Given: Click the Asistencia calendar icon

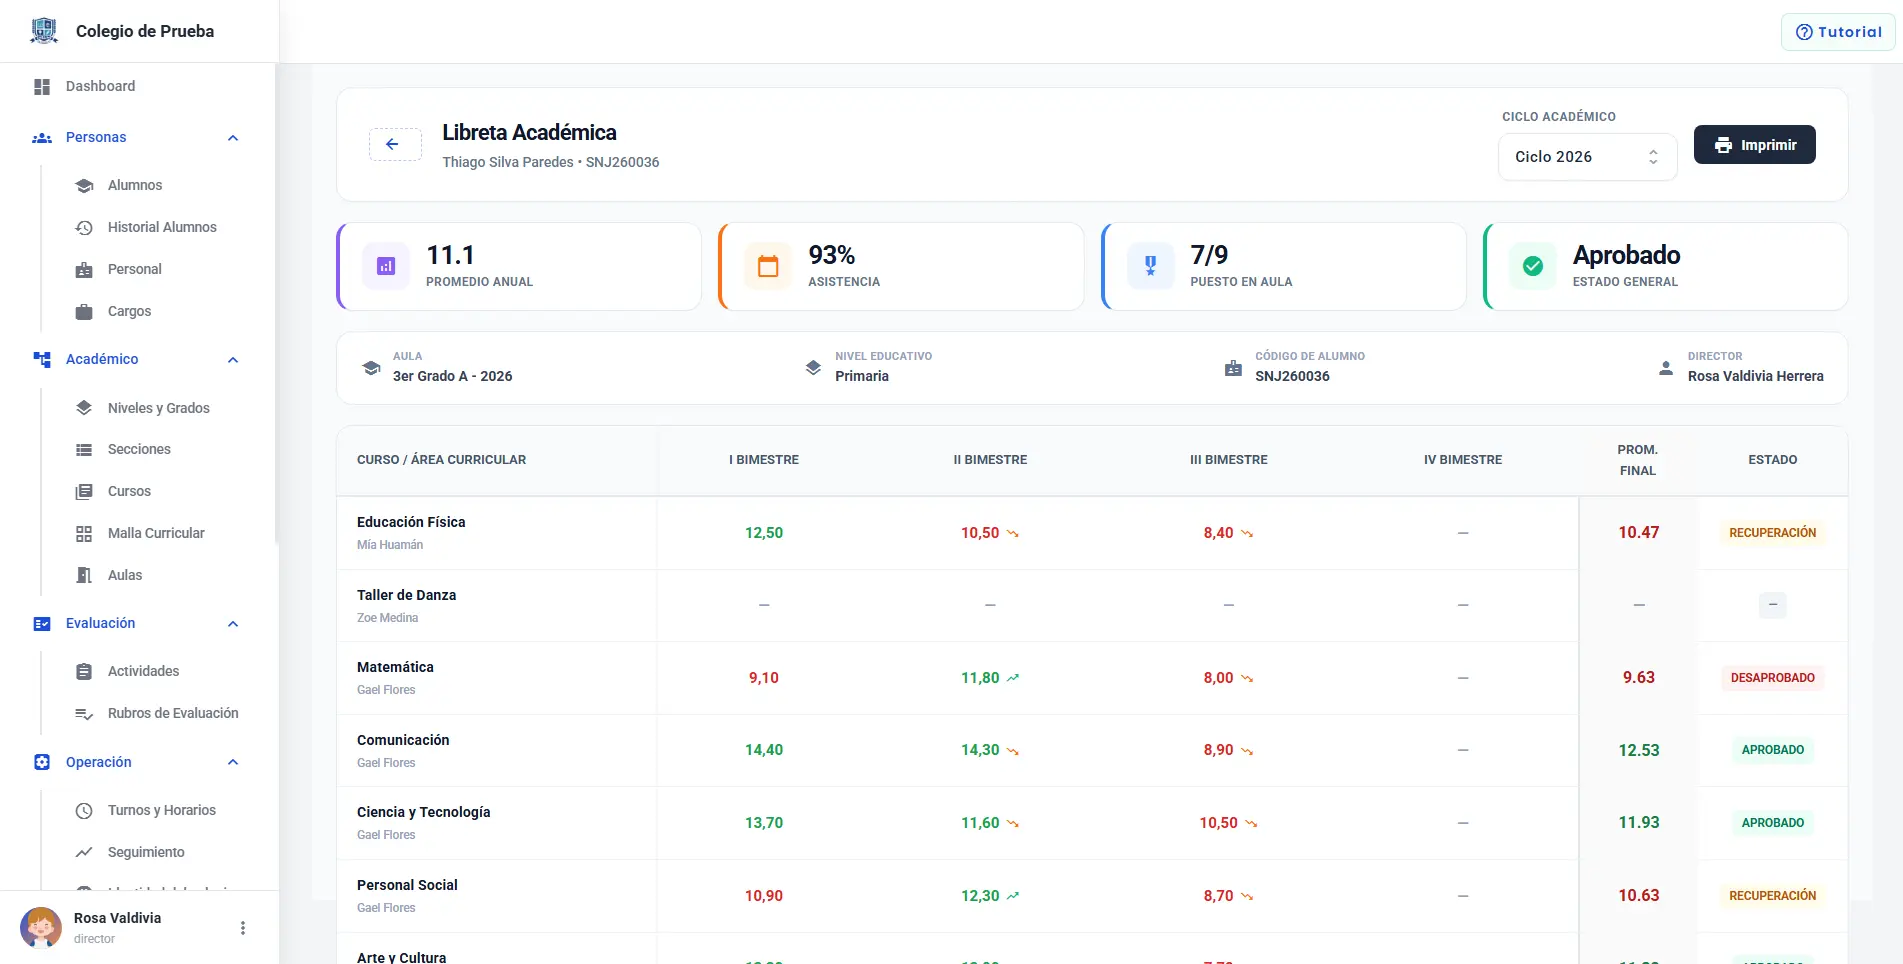Looking at the screenshot, I should [768, 266].
